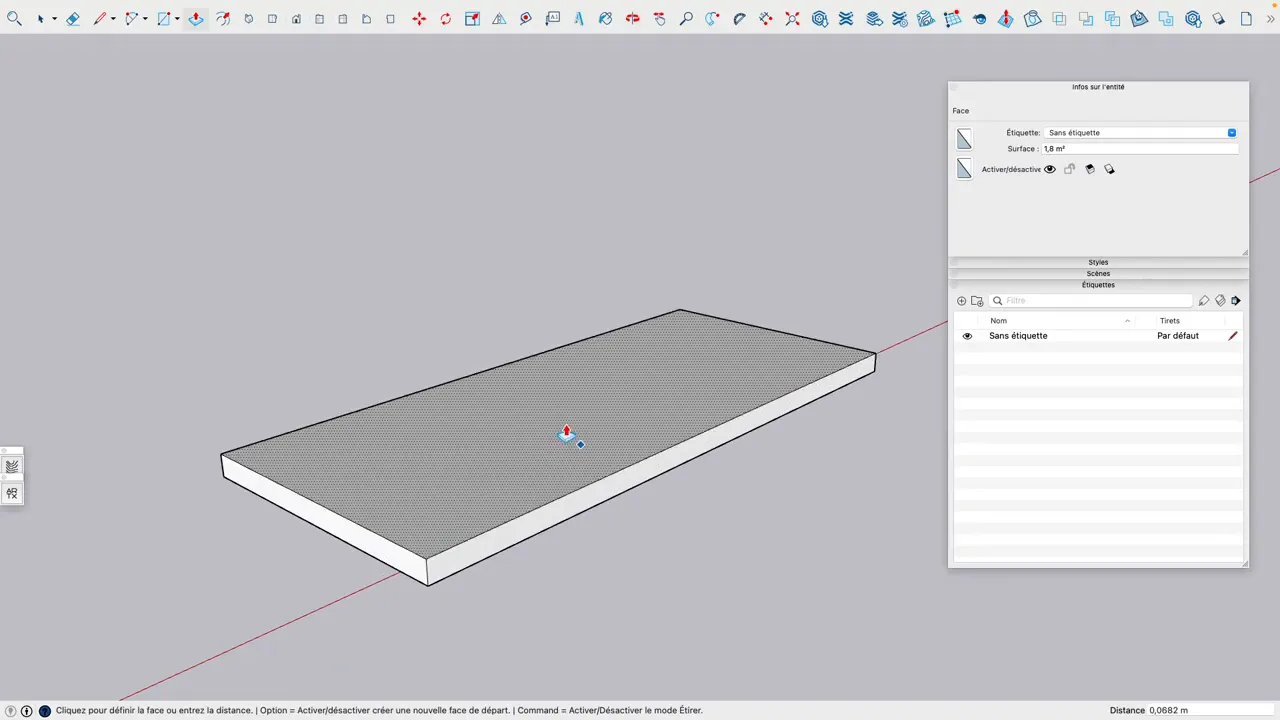The width and height of the screenshot is (1280, 720).
Task: Activate the Zoom magnifier tool
Action: tap(686, 18)
